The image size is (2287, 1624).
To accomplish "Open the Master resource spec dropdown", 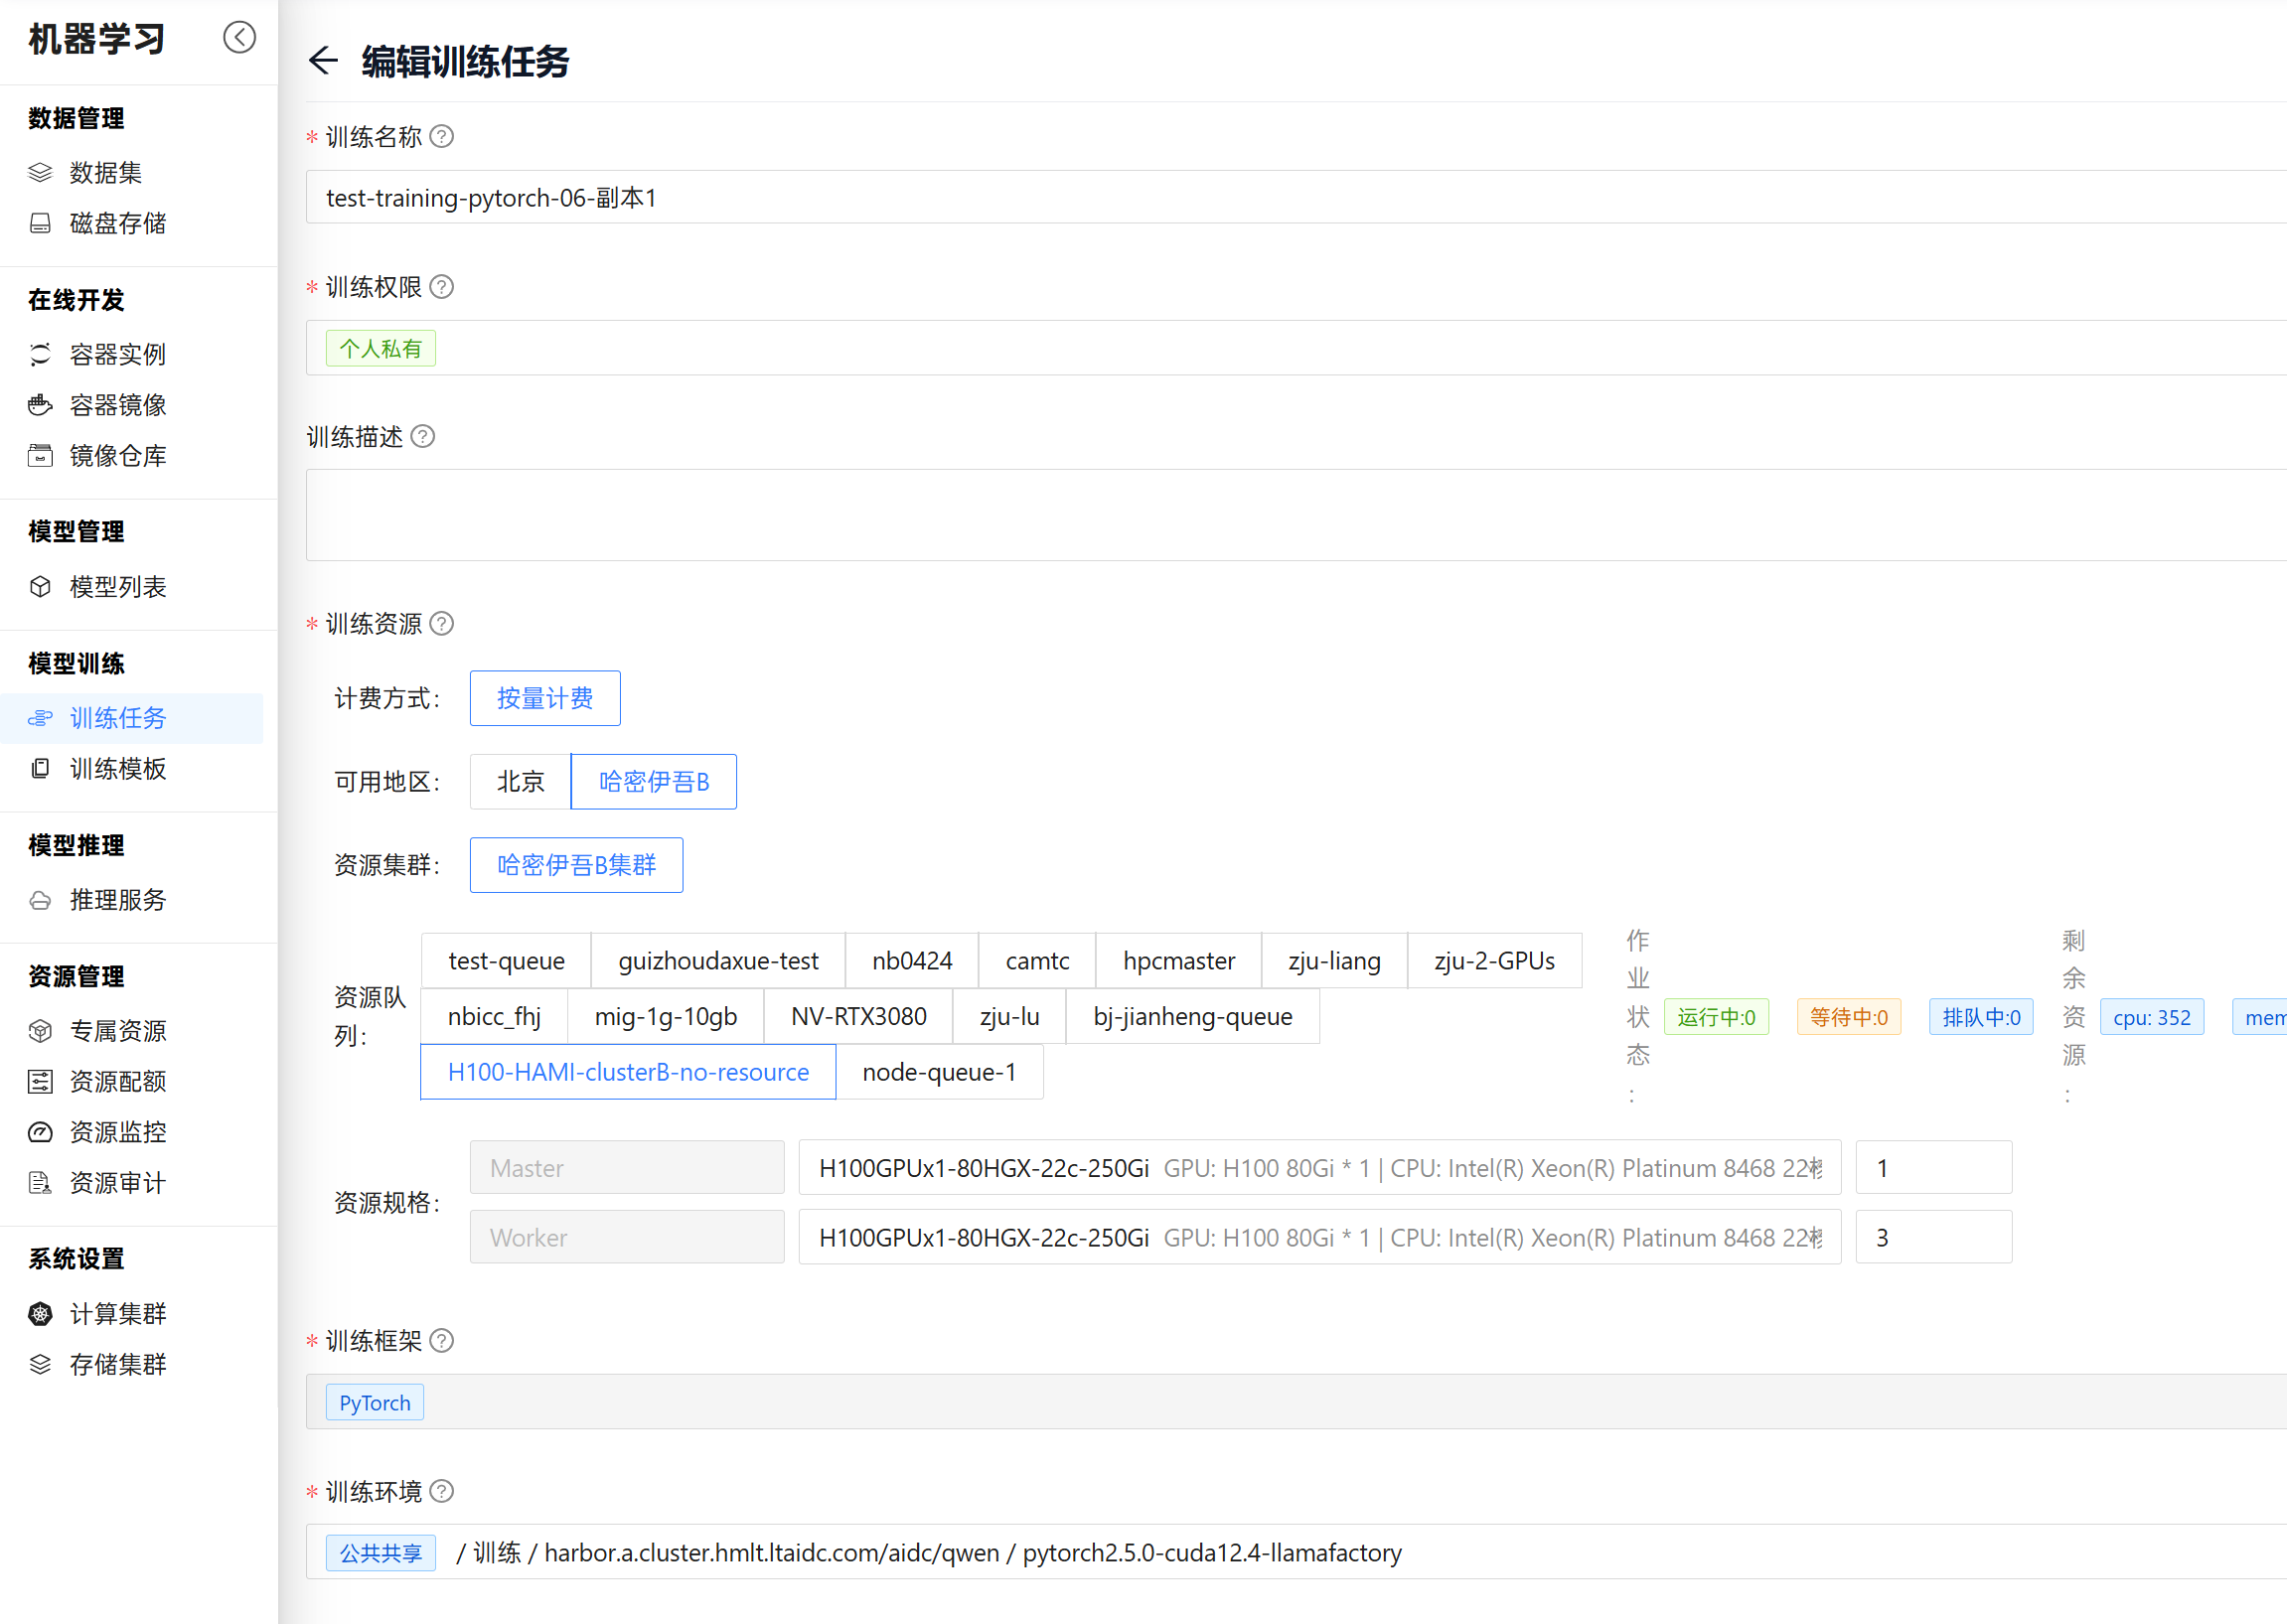I will tap(1318, 1168).
